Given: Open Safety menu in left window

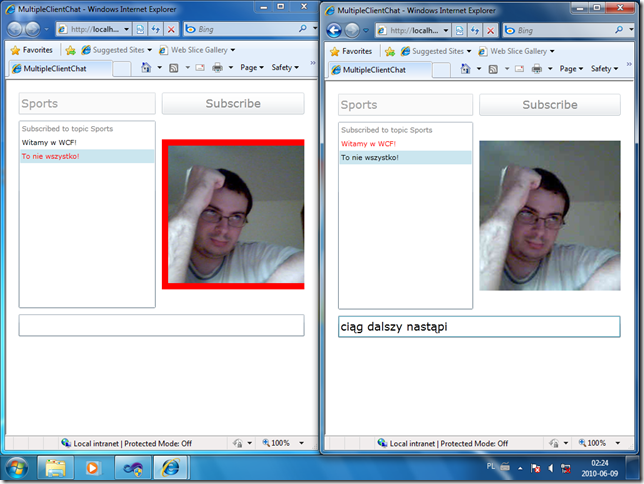Looking at the screenshot, I should tap(285, 67).
